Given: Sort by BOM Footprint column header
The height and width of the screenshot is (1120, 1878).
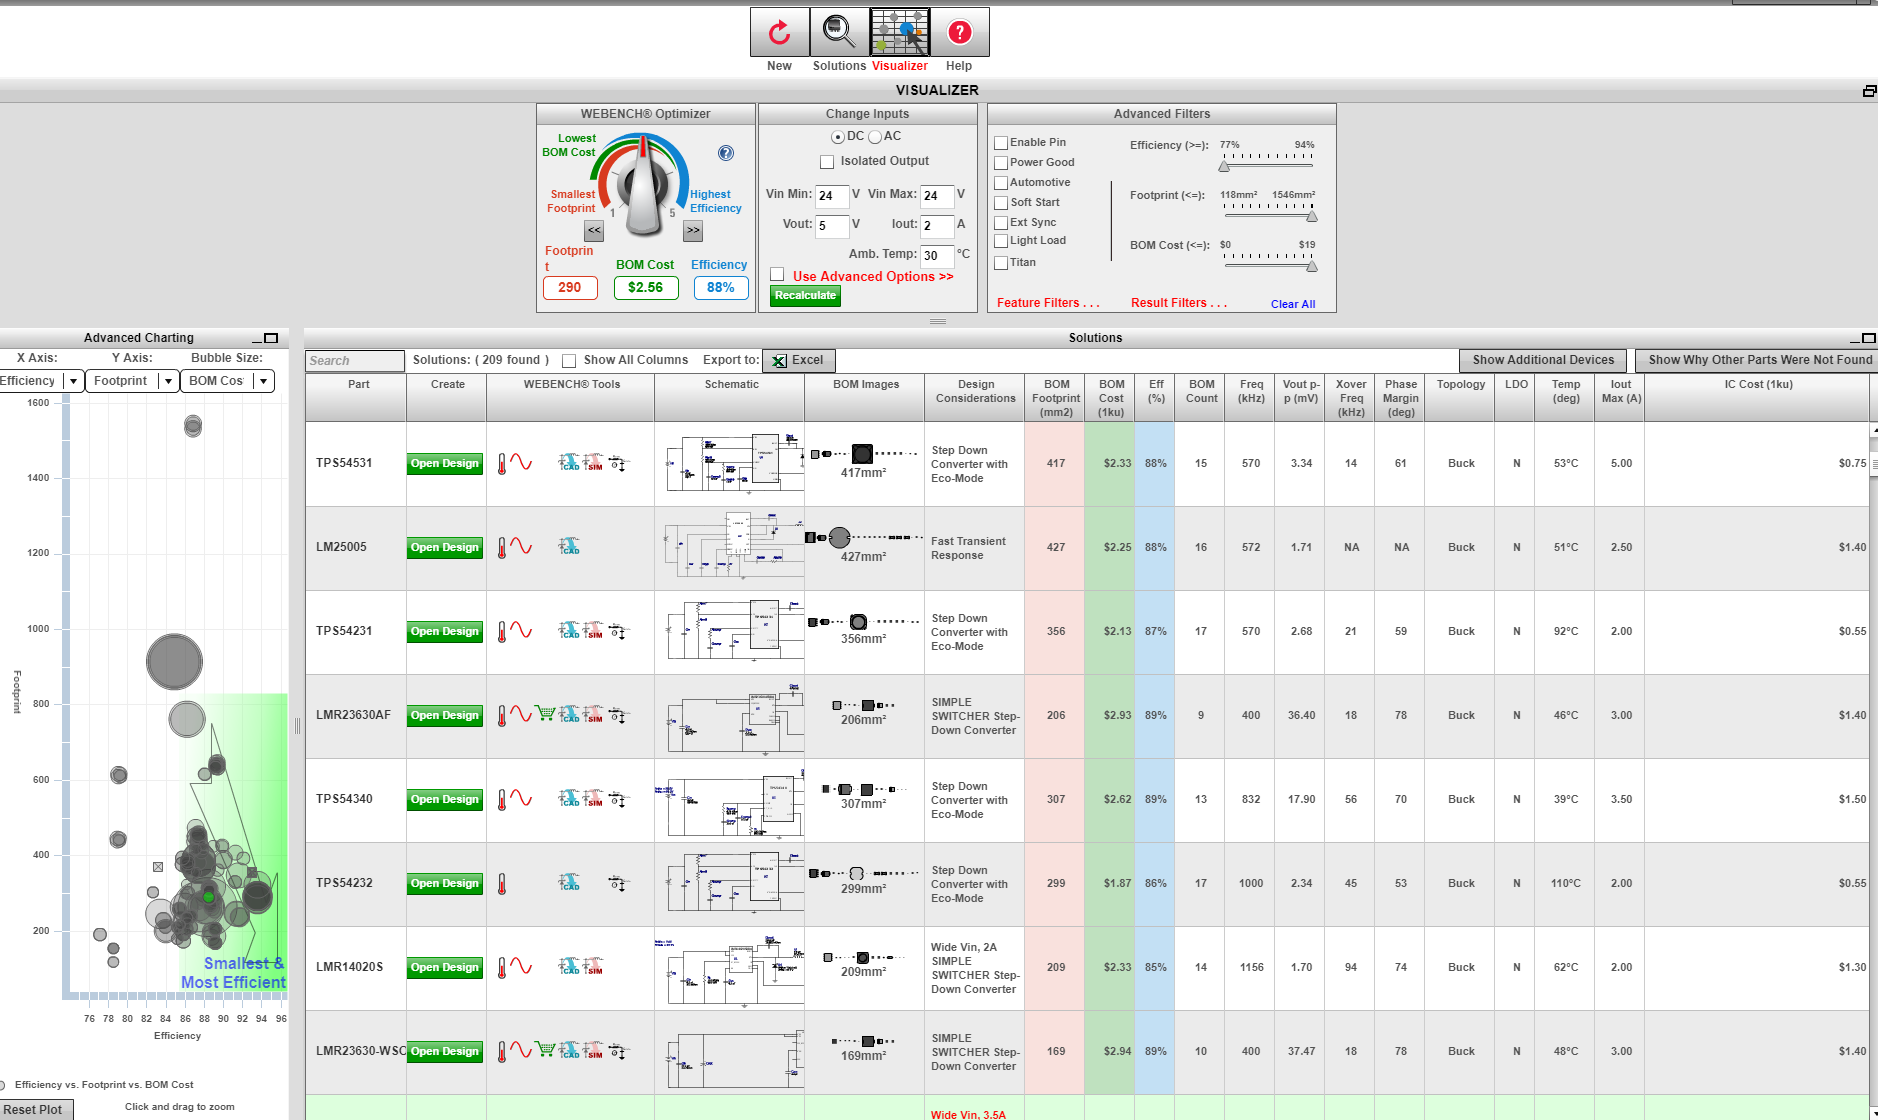Looking at the screenshot, I should click(1056, 398).
